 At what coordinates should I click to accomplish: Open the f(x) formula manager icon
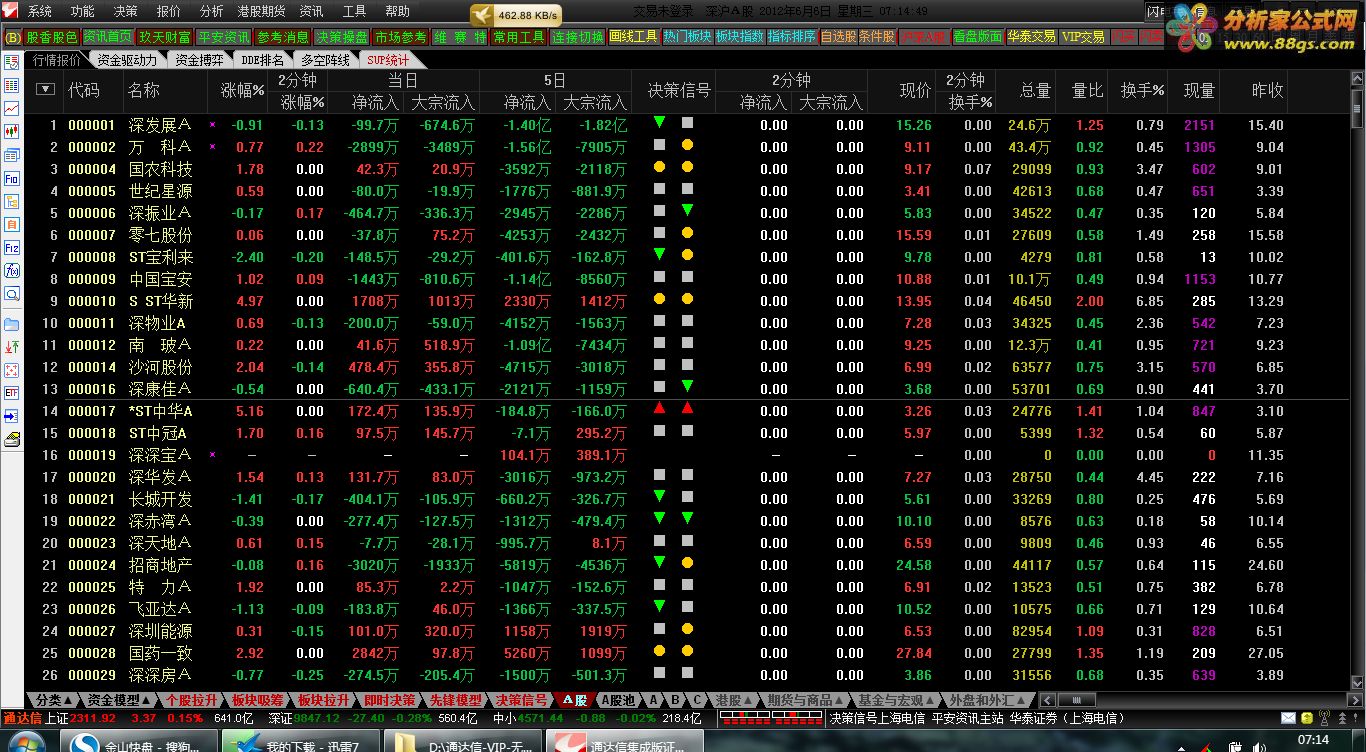12,271
